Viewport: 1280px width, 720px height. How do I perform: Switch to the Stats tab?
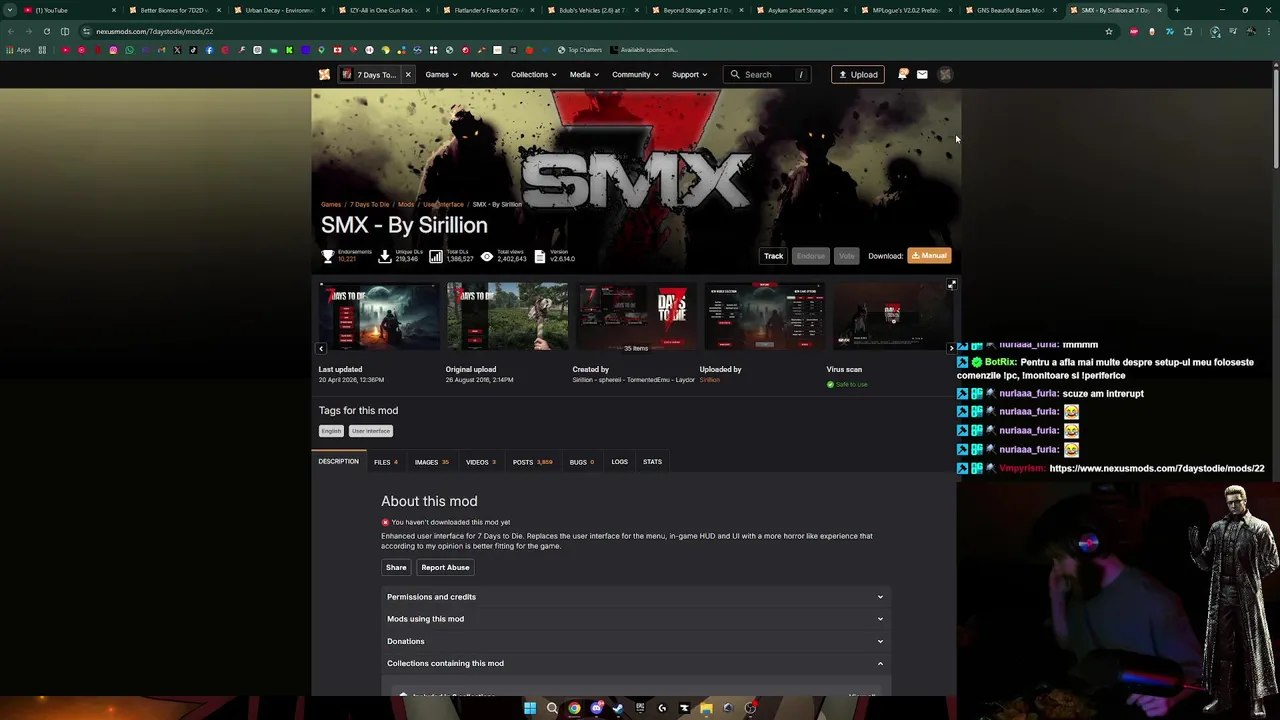tap(652, 462)
